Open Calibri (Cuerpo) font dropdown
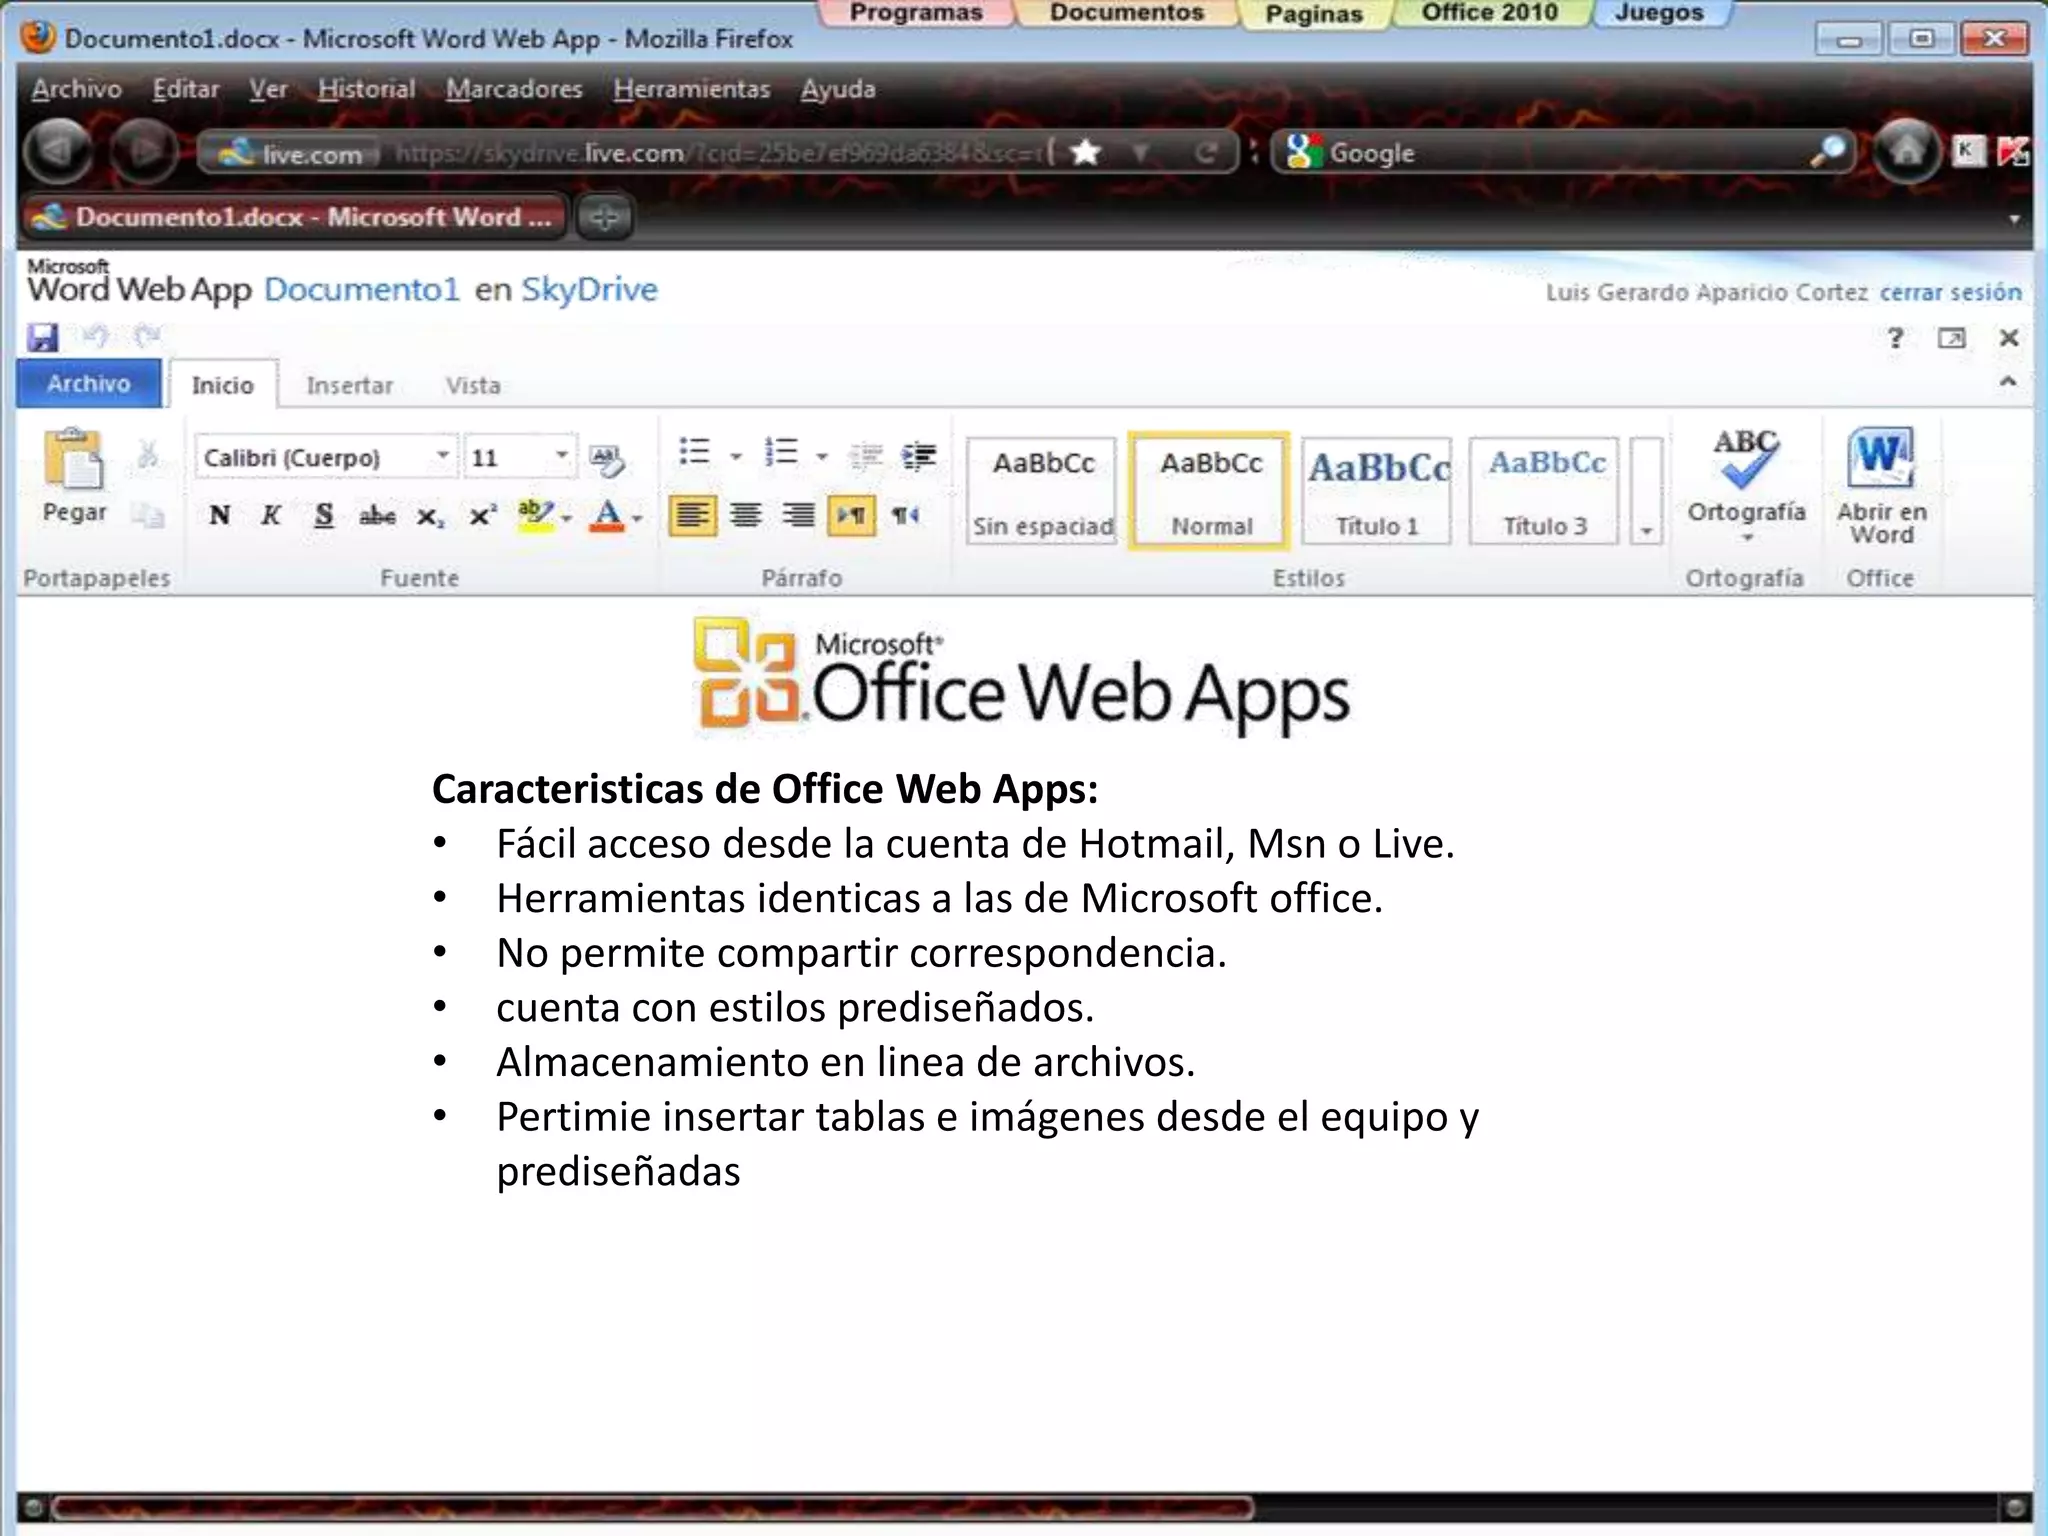The height and width of the screenshot is (1536, 2048). (x=441, y=456)
